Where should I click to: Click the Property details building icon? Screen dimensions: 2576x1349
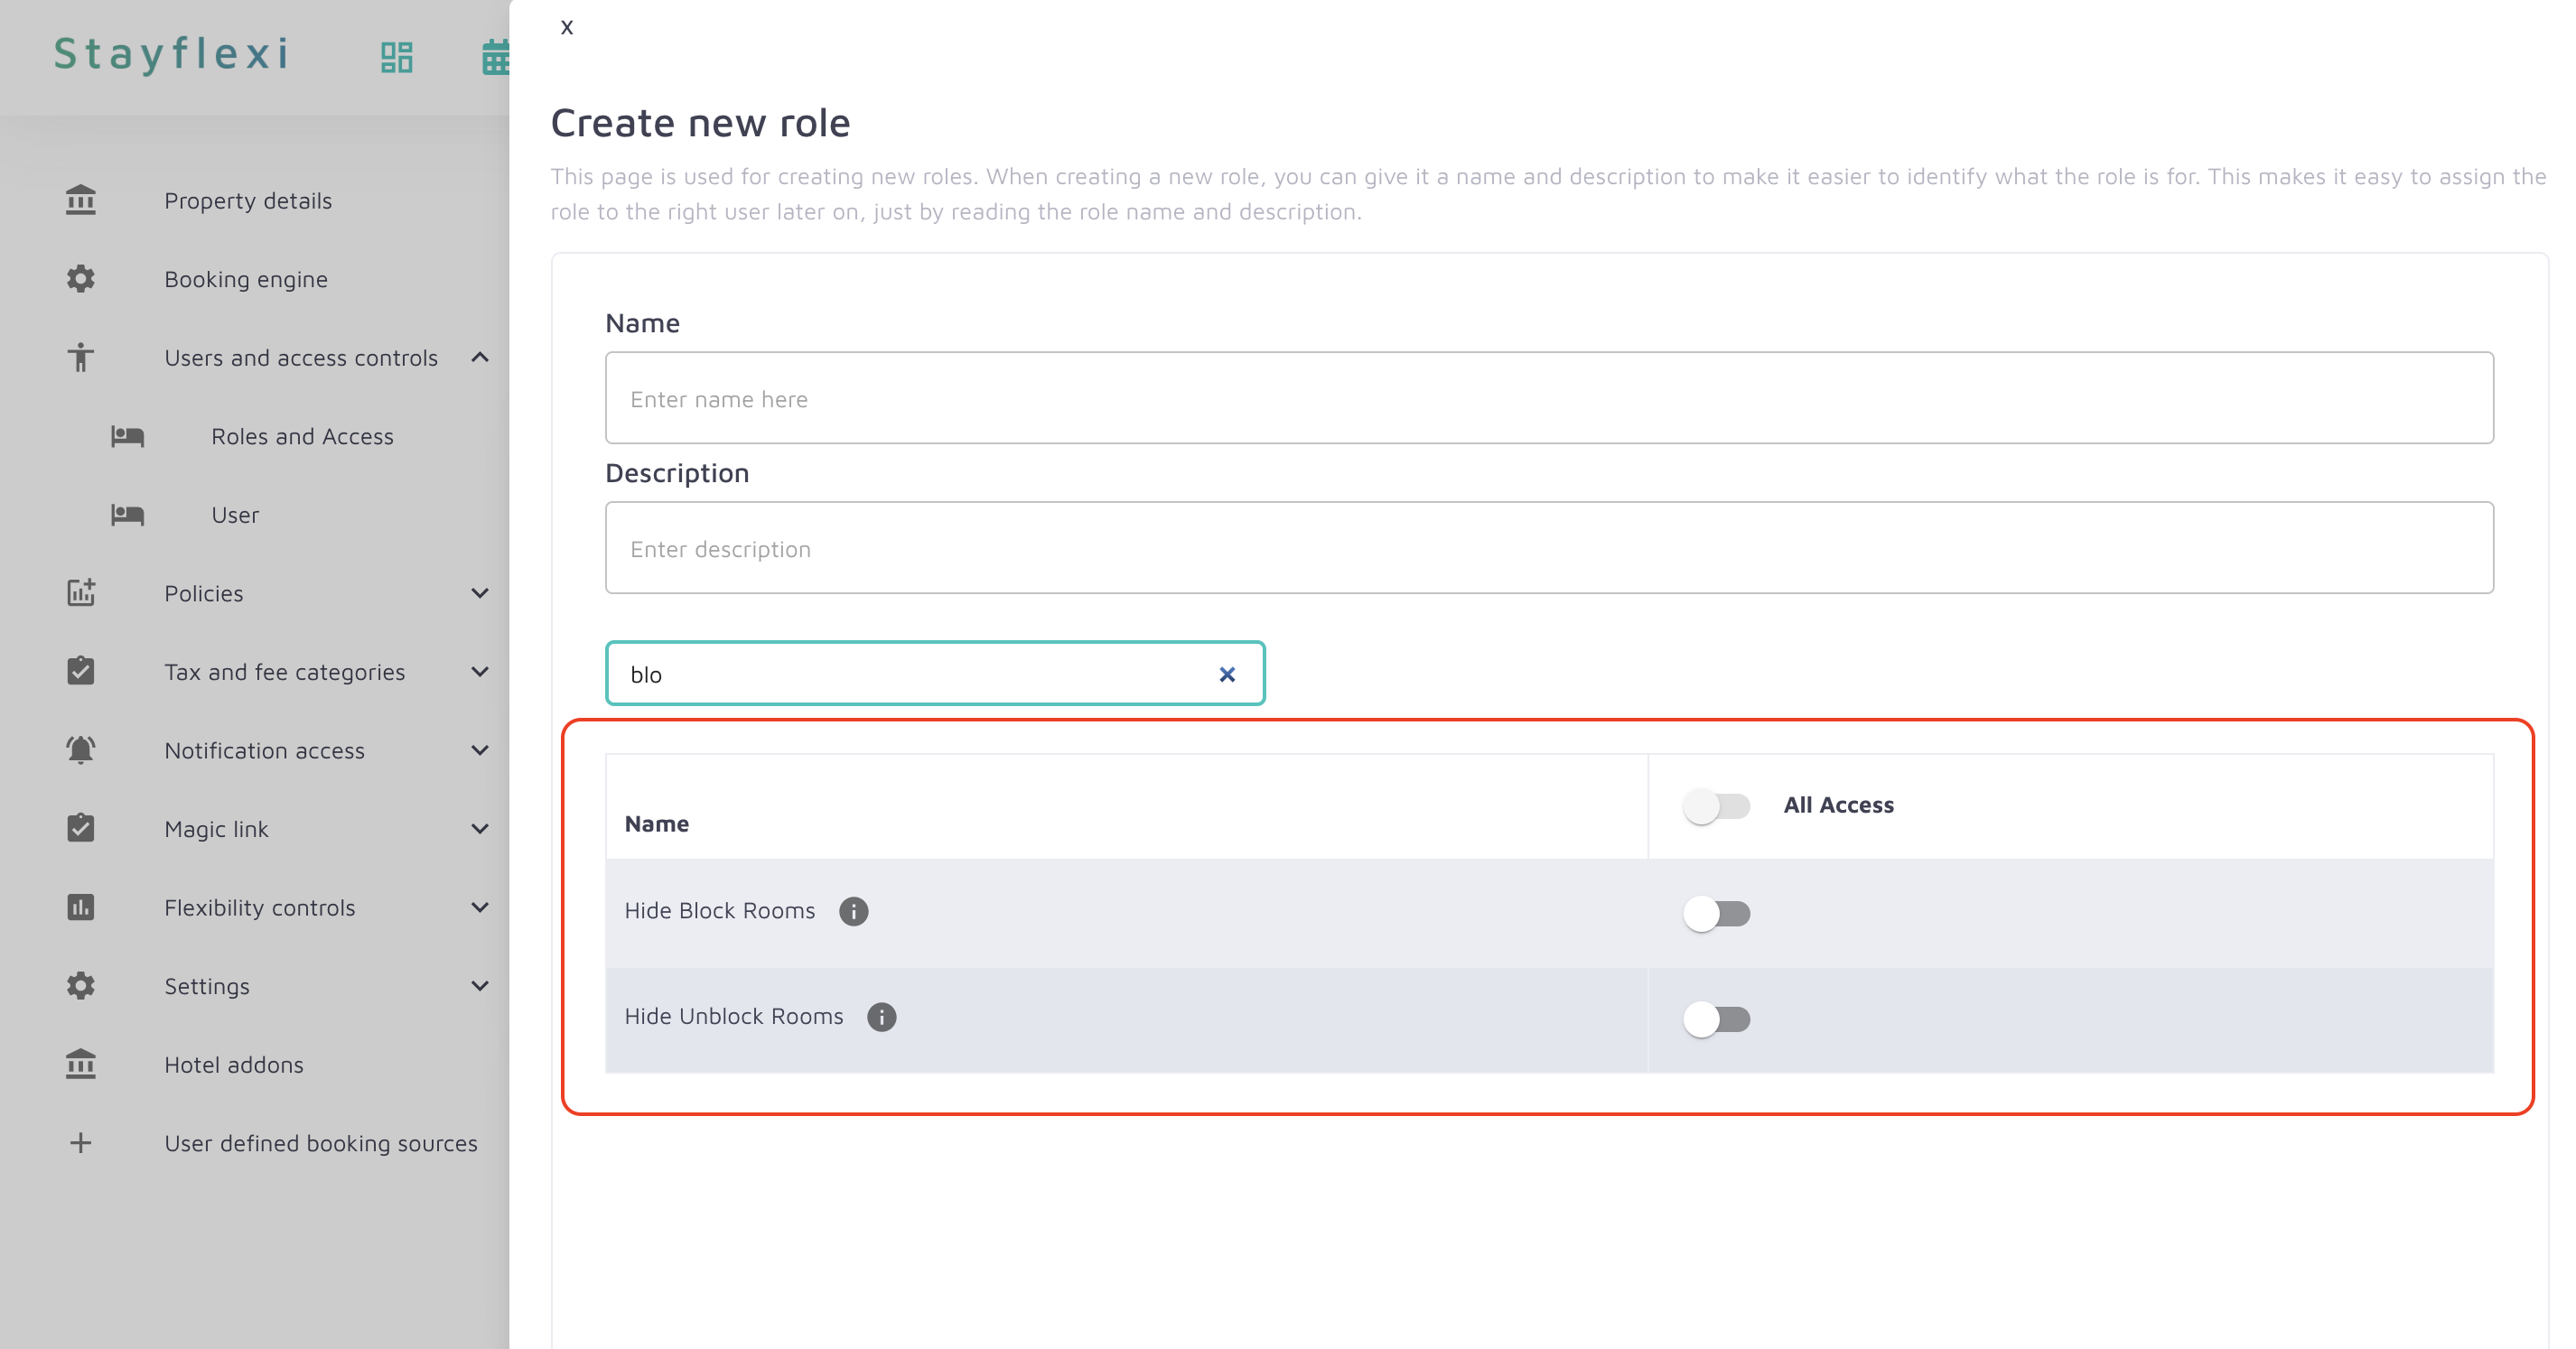[81, 200]
